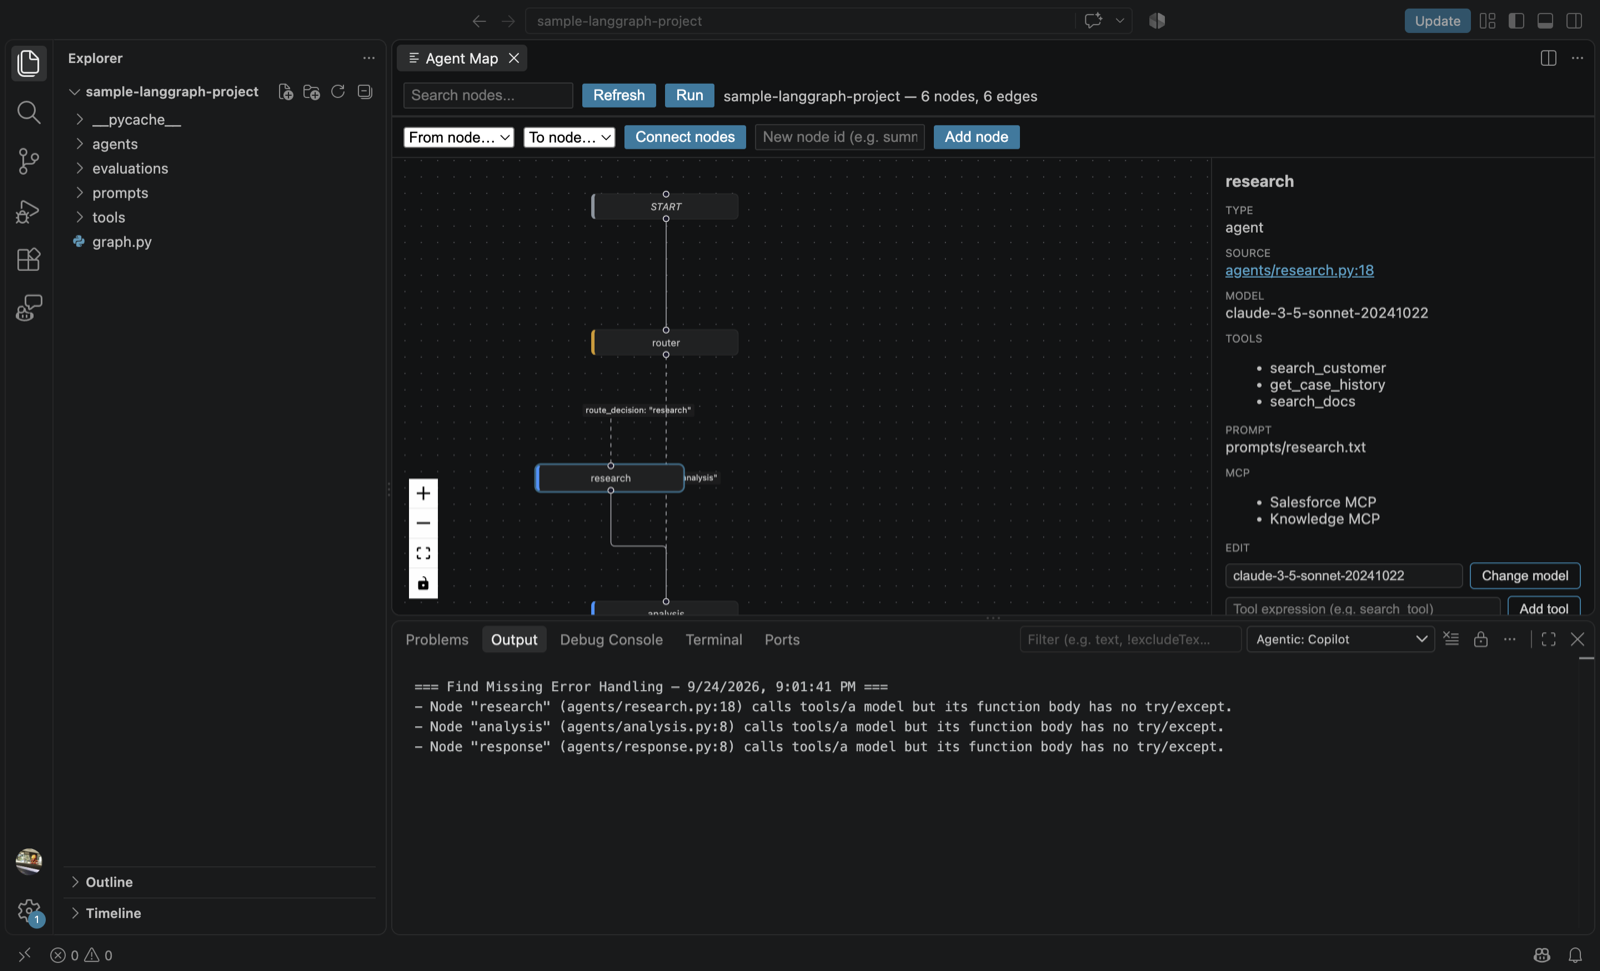Viewport: 1600px width, 971px height.
Task: Open the Extensions view icon
Action: click(29, 259)
